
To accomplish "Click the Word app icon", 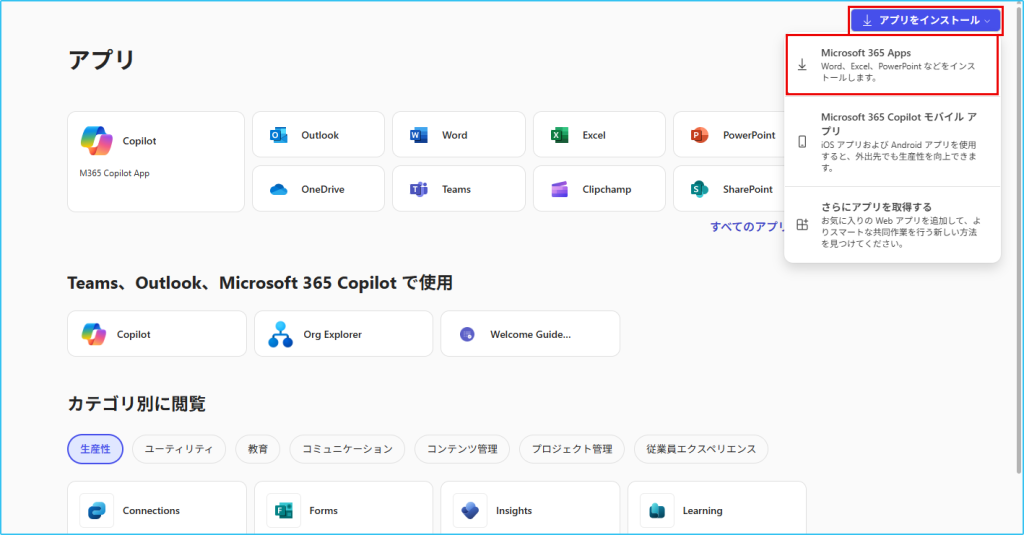I will tap(419, 135).
